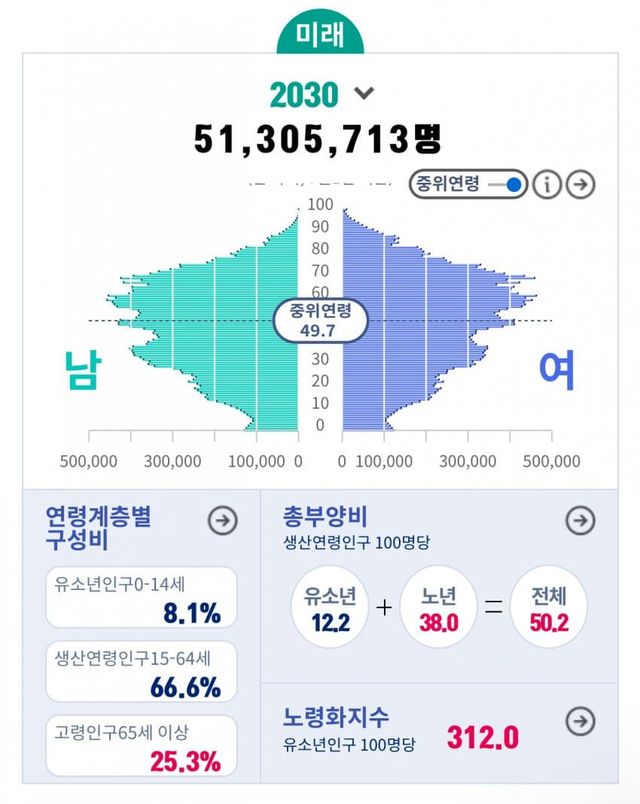
Task: Click the 유소년인구 0-14세 8.1% card
Action: click(x=141, y=598)
